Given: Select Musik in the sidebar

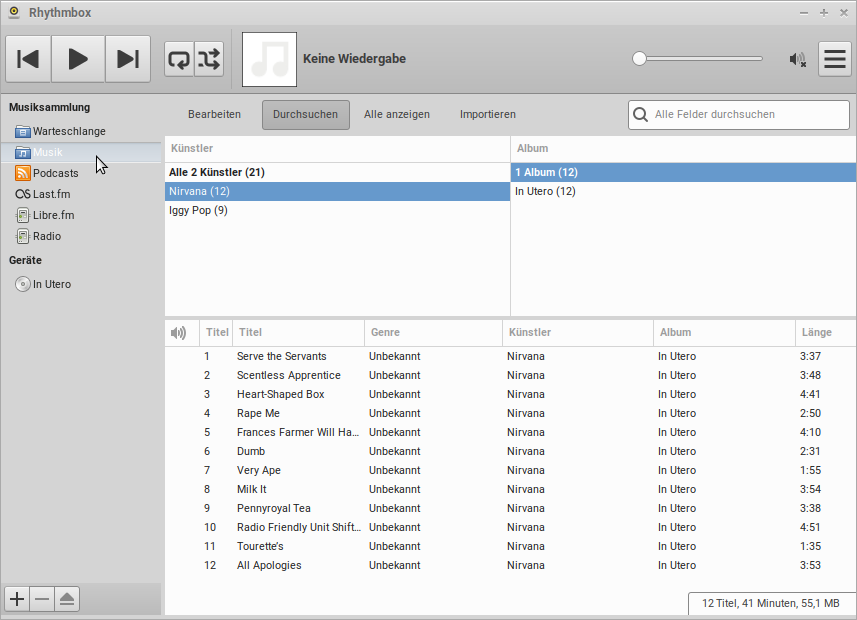Looking at the screenshot, I should pos(81,152).
